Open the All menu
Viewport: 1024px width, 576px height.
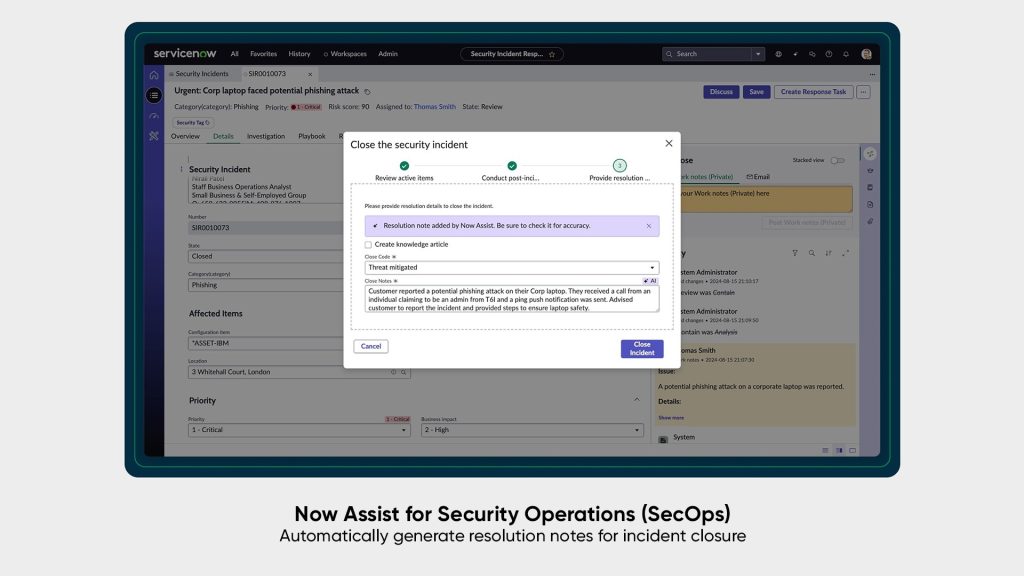[234, 54]
